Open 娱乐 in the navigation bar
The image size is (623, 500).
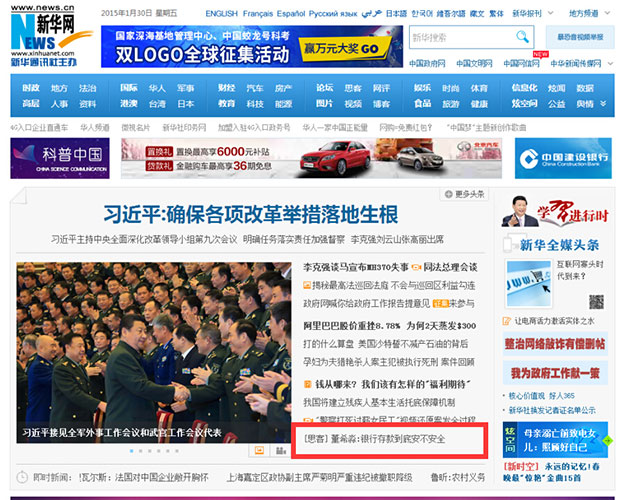point(422,88)
